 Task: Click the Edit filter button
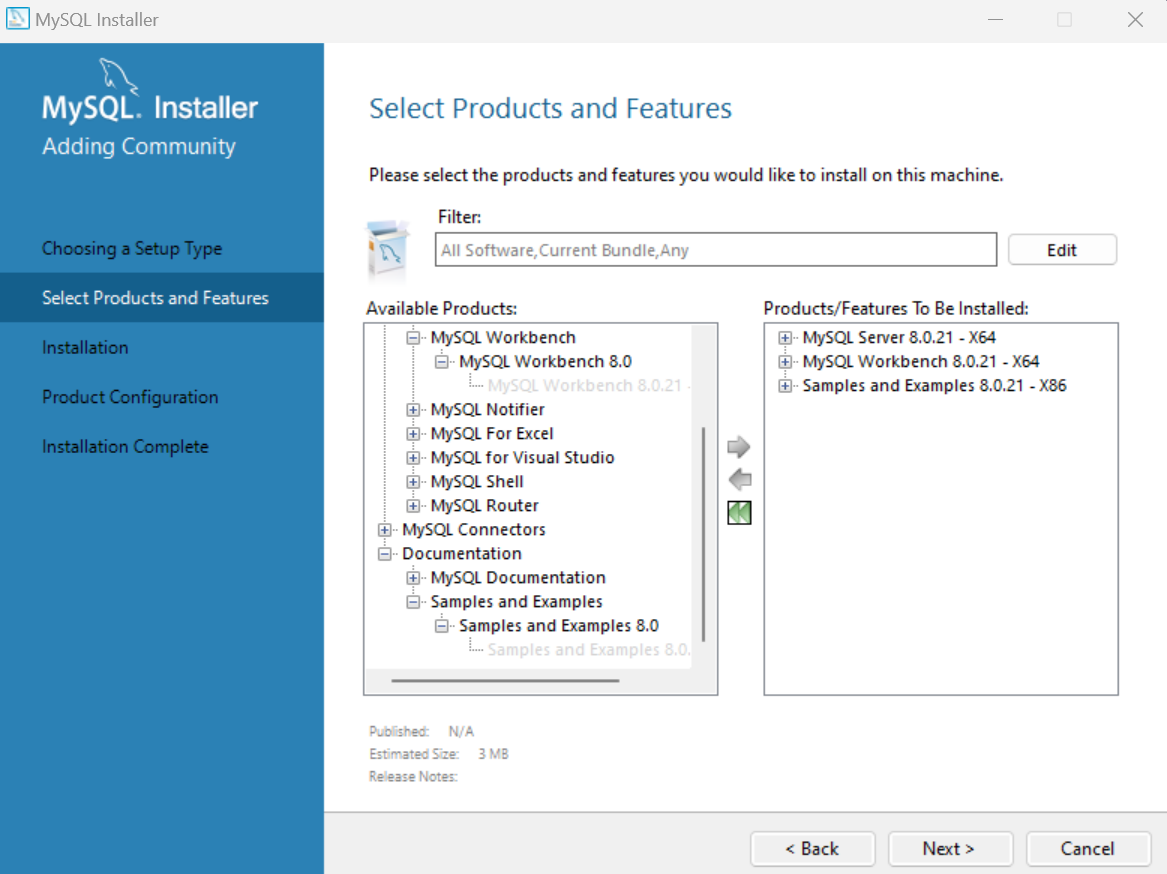[1062, 250]
